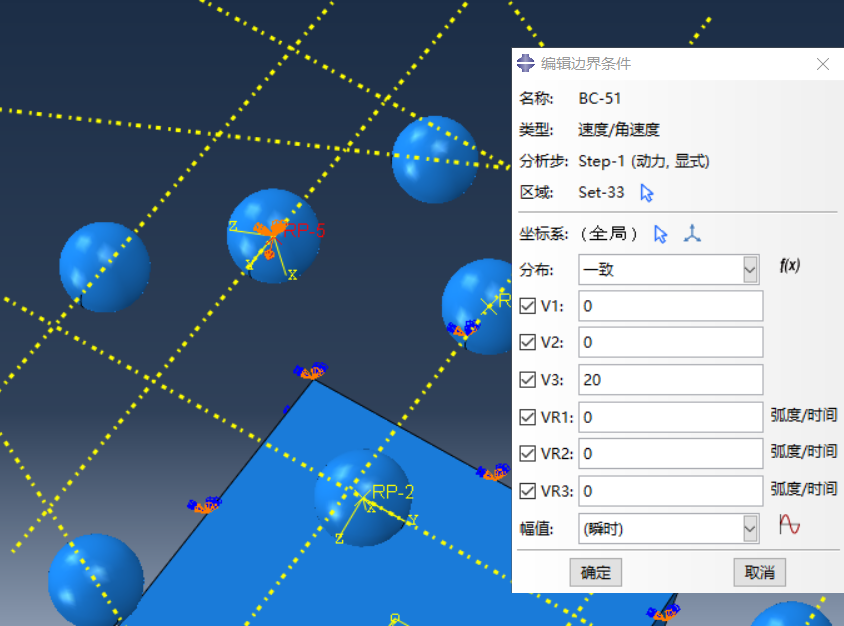Uncheck the V3 velocity checkbox

(528, 380)
